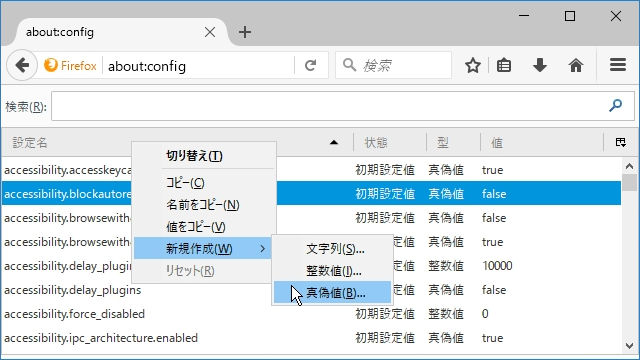Close the about:config tab
The image size is (640, 360).
click(x=210, y=32)
